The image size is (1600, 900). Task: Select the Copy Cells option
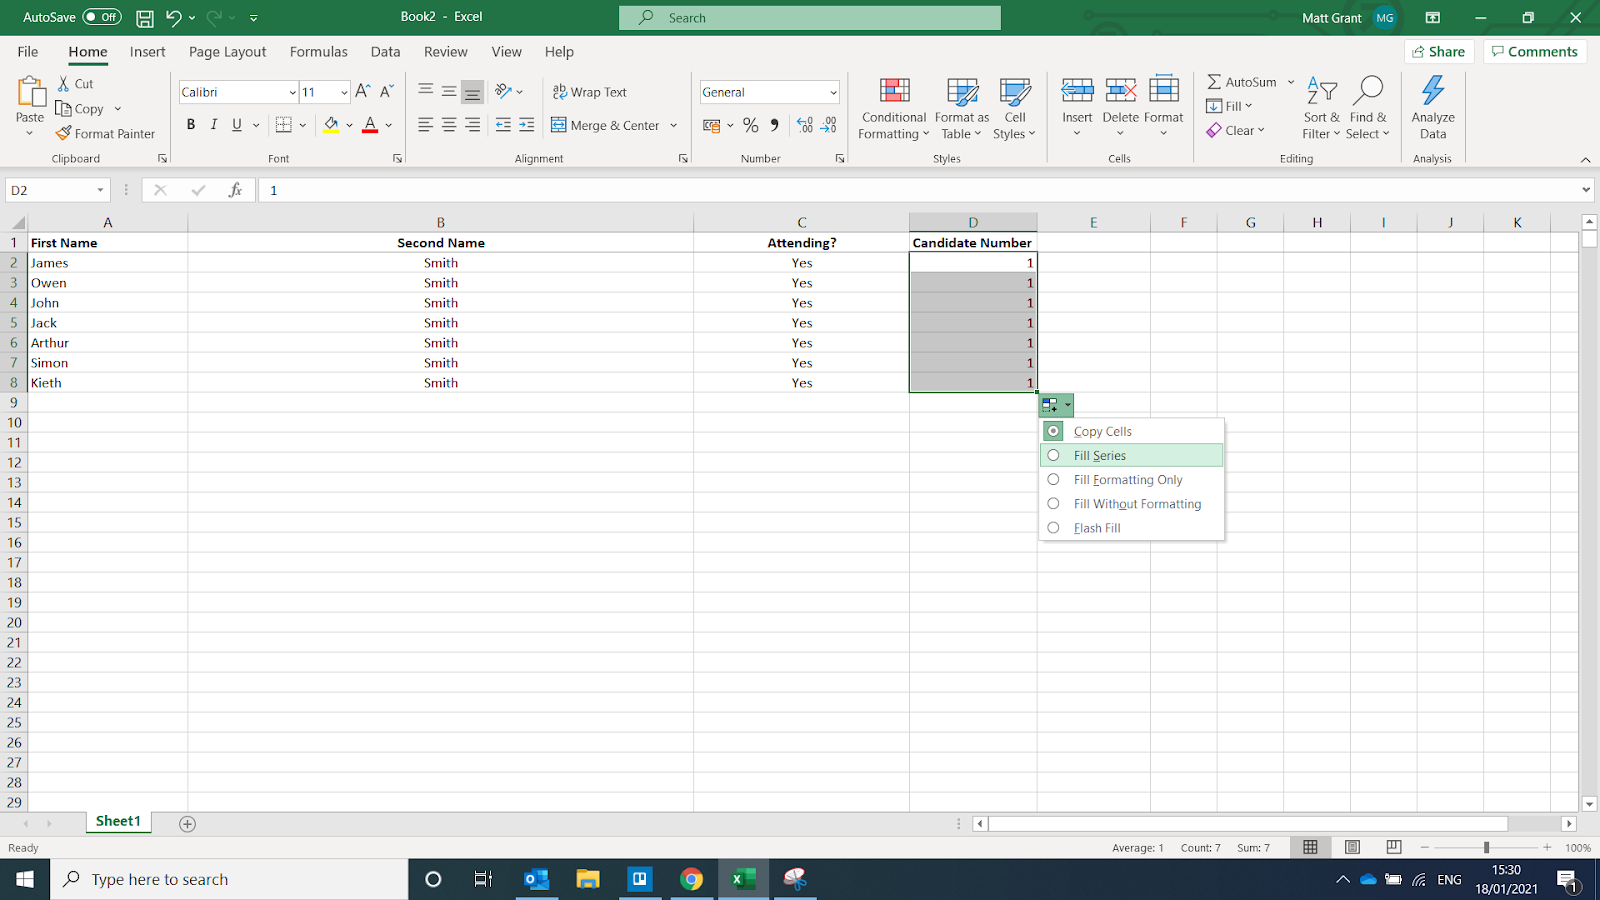(x=1132, y=431)
